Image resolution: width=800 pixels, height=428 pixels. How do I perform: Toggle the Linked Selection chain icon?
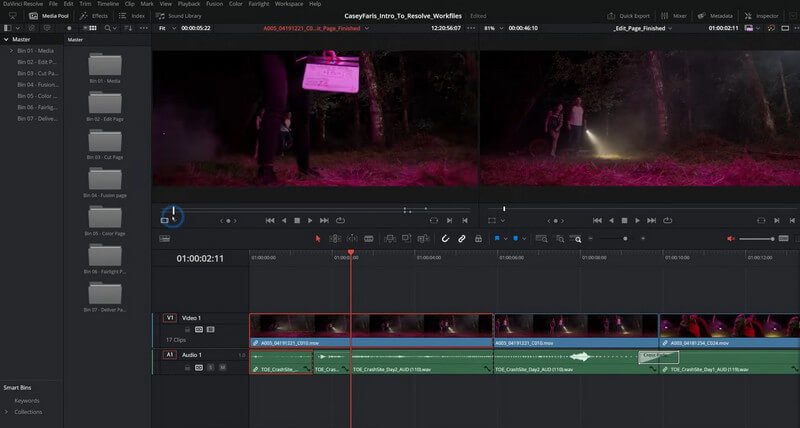click(x=461, y=239)
